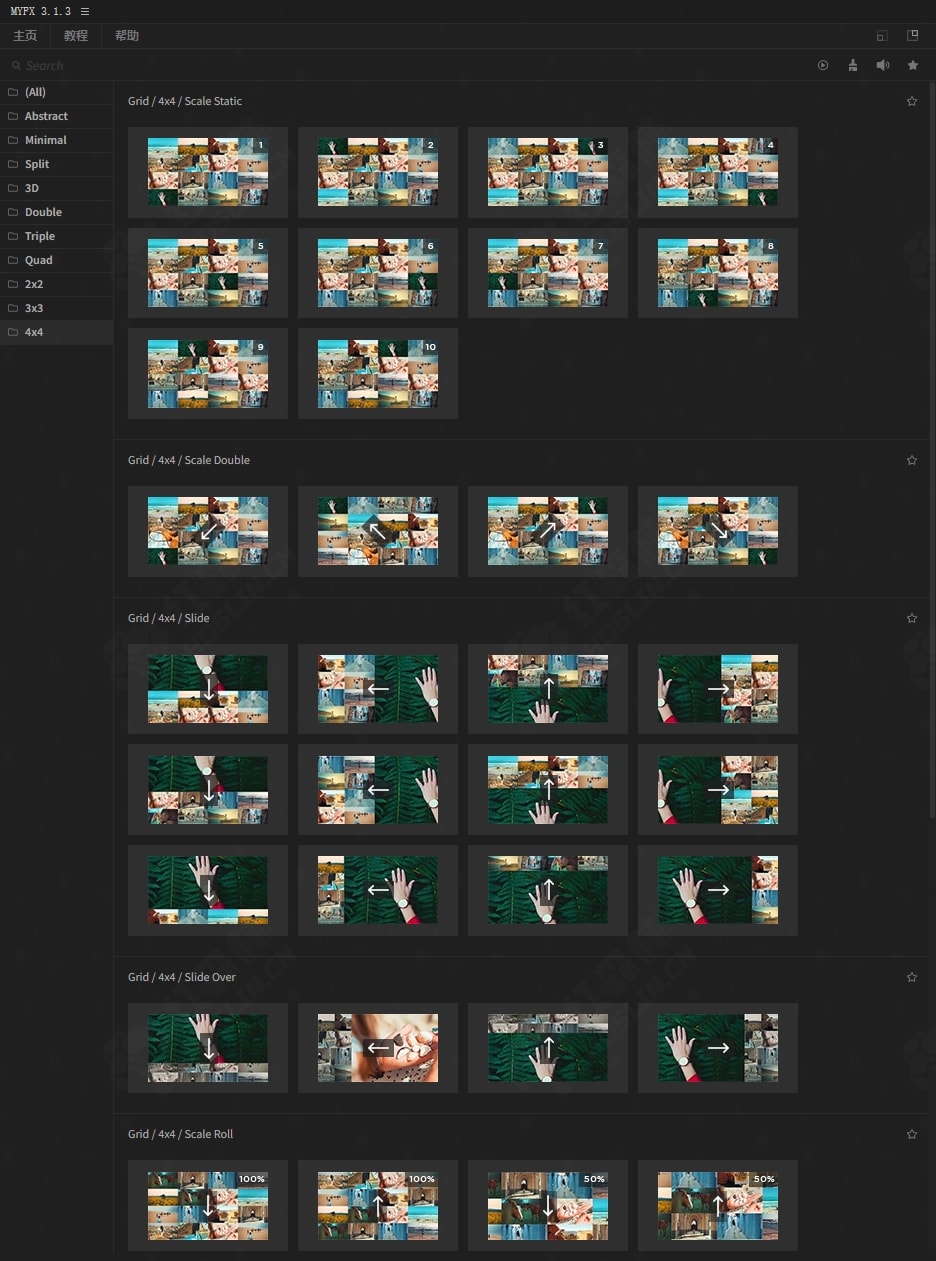936x1261 pixels.
Task: Select Slide Over preset with down arrow
Action: point(208,1048)
